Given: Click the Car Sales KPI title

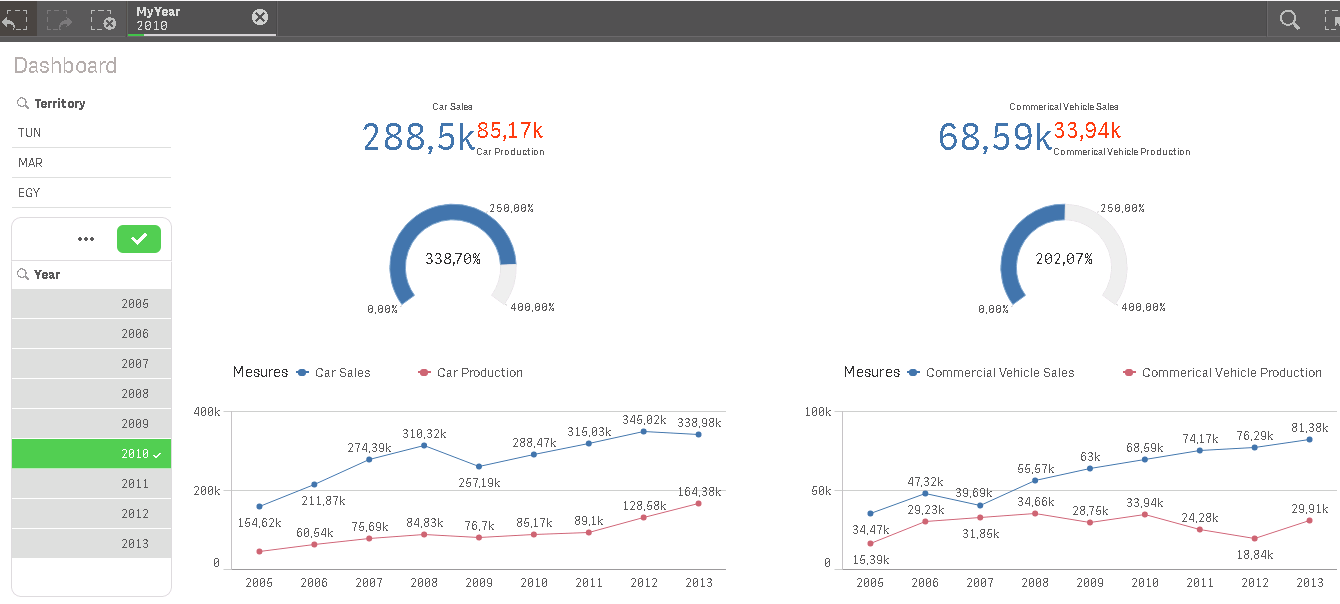Looking at the screenshot, I should pyautogui.click(x=452, y=106).
